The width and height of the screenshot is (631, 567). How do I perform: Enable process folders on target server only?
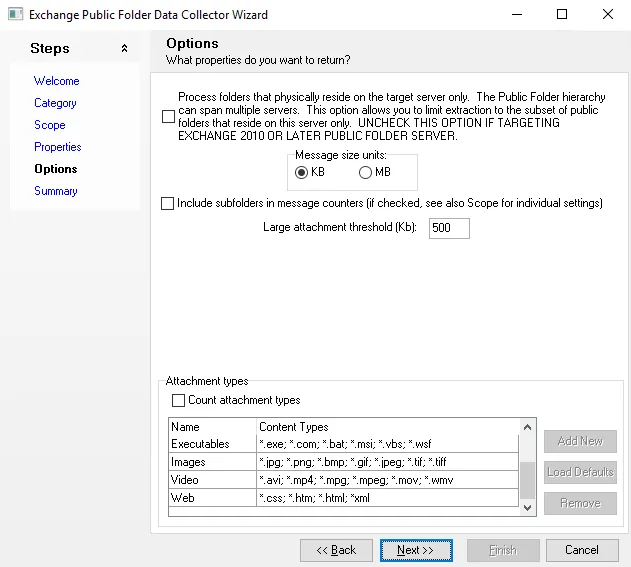coord(168,116)
